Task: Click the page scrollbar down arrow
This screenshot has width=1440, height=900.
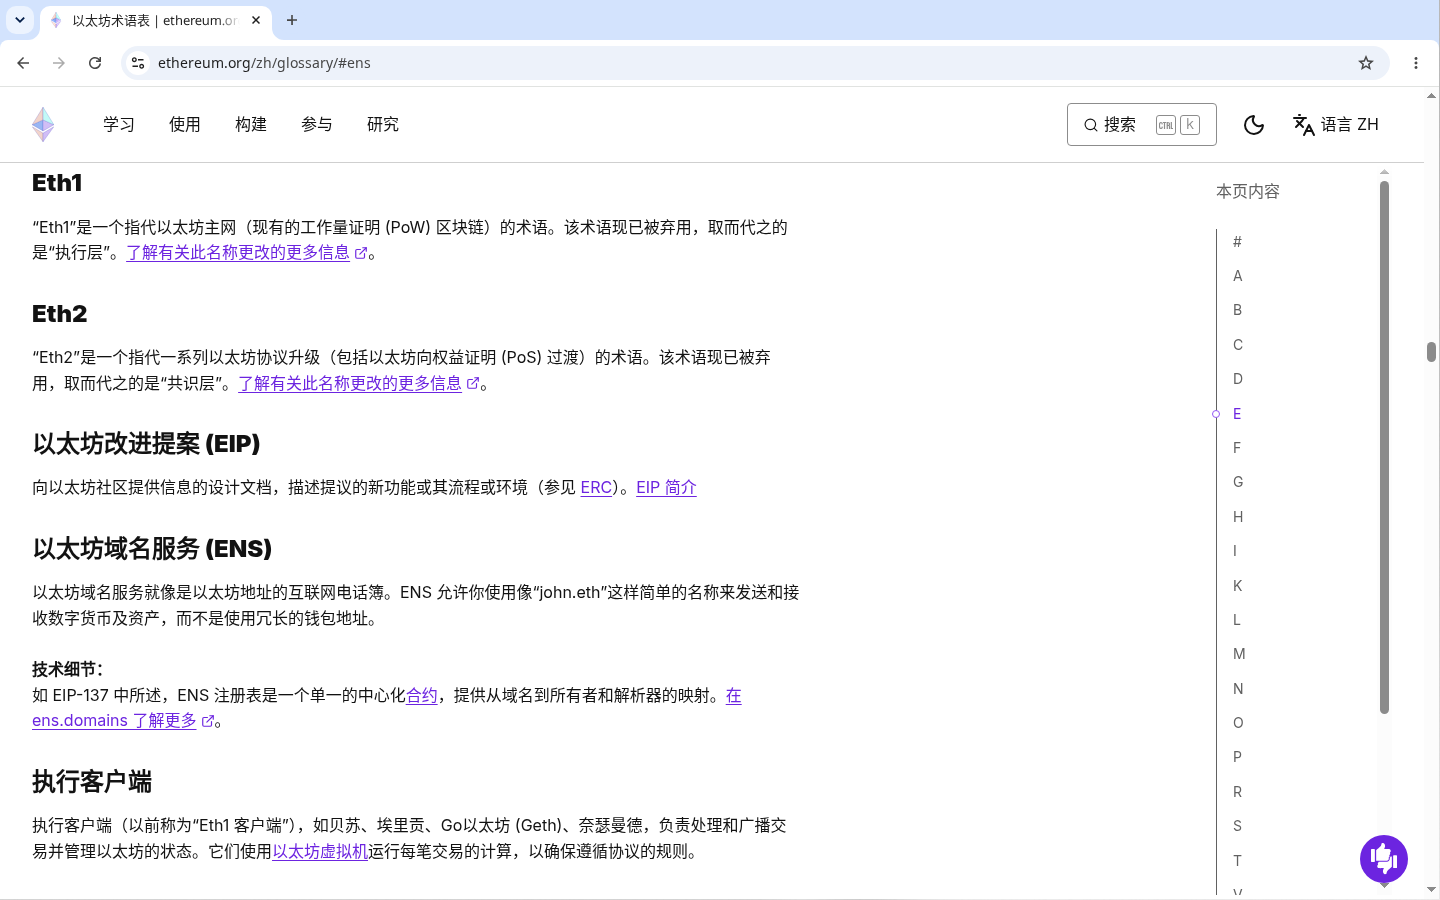Action: click(1431, 889)
